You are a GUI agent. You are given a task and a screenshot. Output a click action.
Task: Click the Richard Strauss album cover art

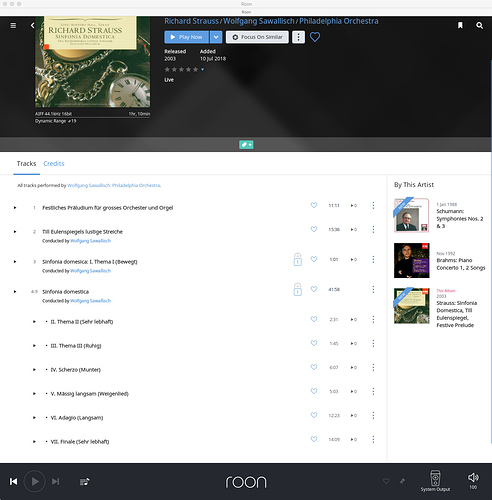coord(92,62)
